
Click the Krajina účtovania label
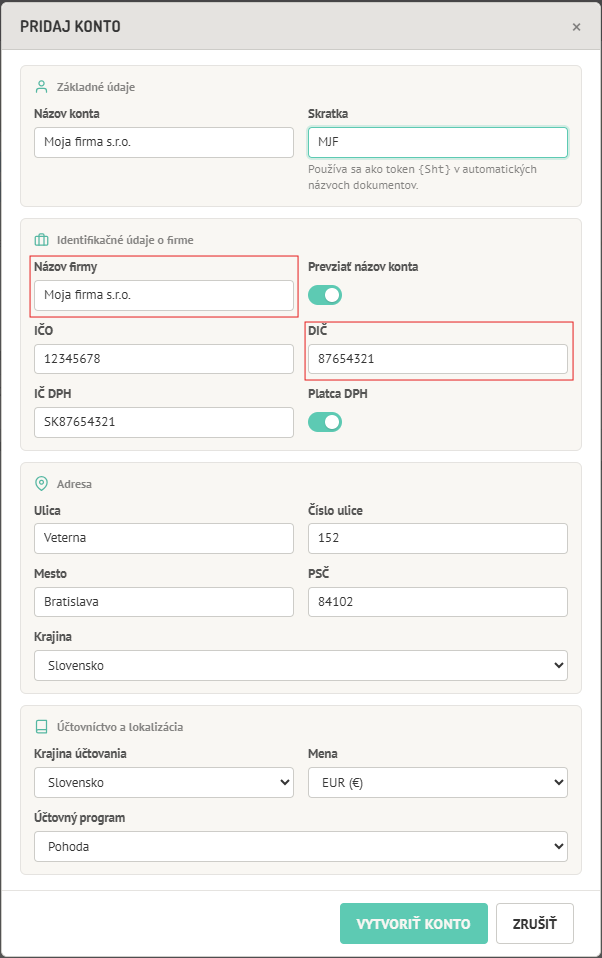pyautogui.click(x=80, y=753)
